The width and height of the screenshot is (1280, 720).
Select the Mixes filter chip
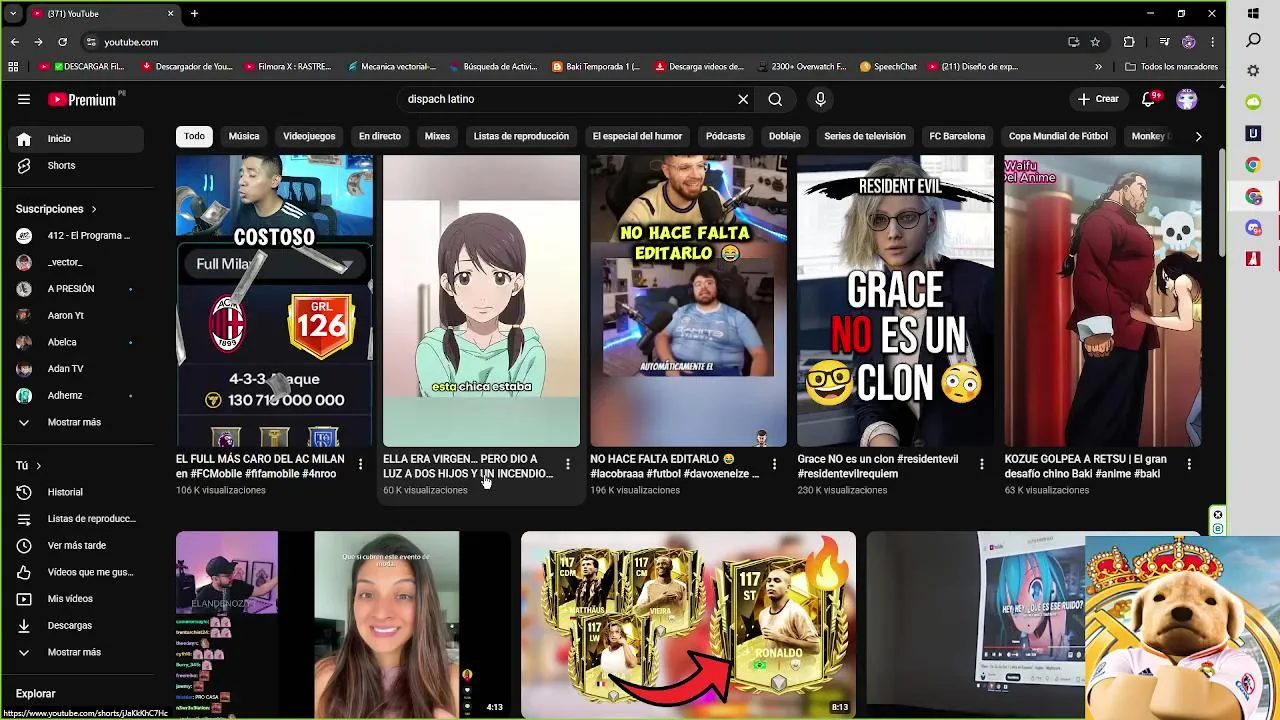click(x=437, y=136)
